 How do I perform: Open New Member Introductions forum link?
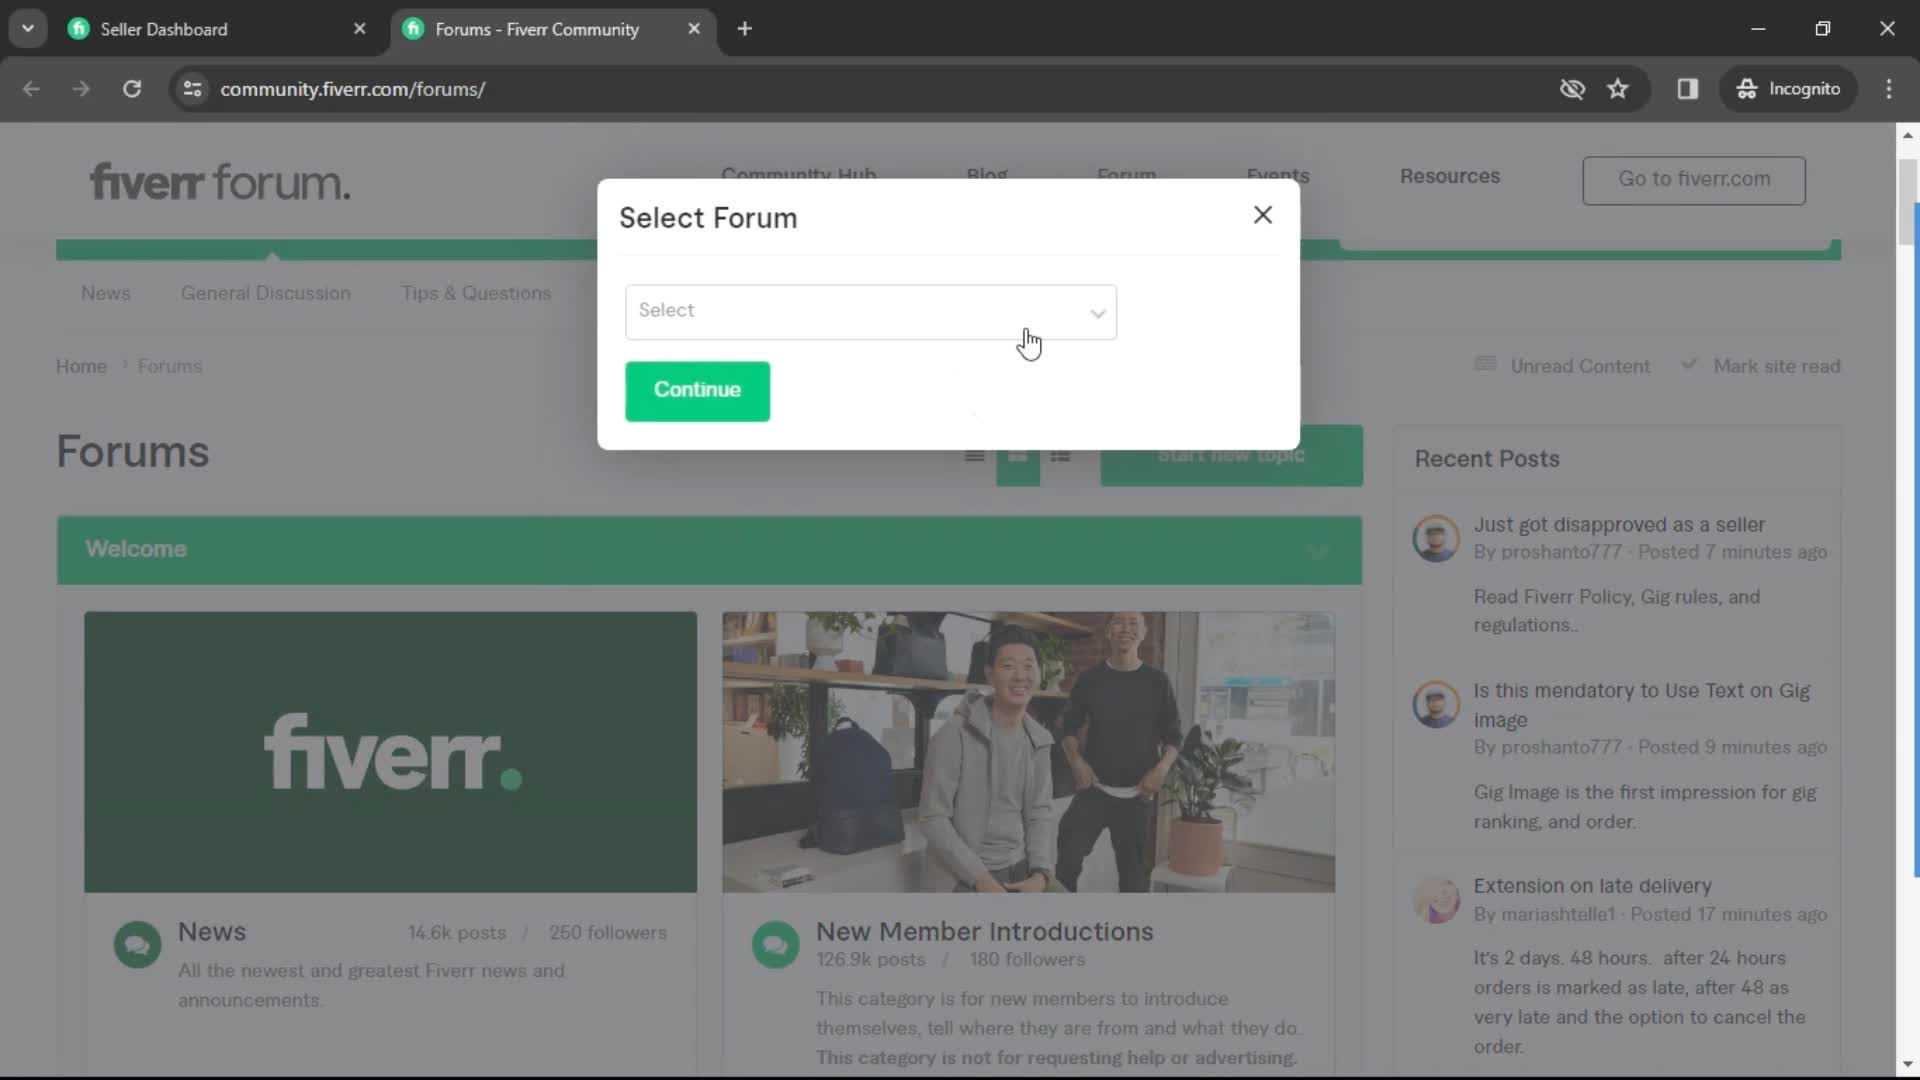(984, 932)
